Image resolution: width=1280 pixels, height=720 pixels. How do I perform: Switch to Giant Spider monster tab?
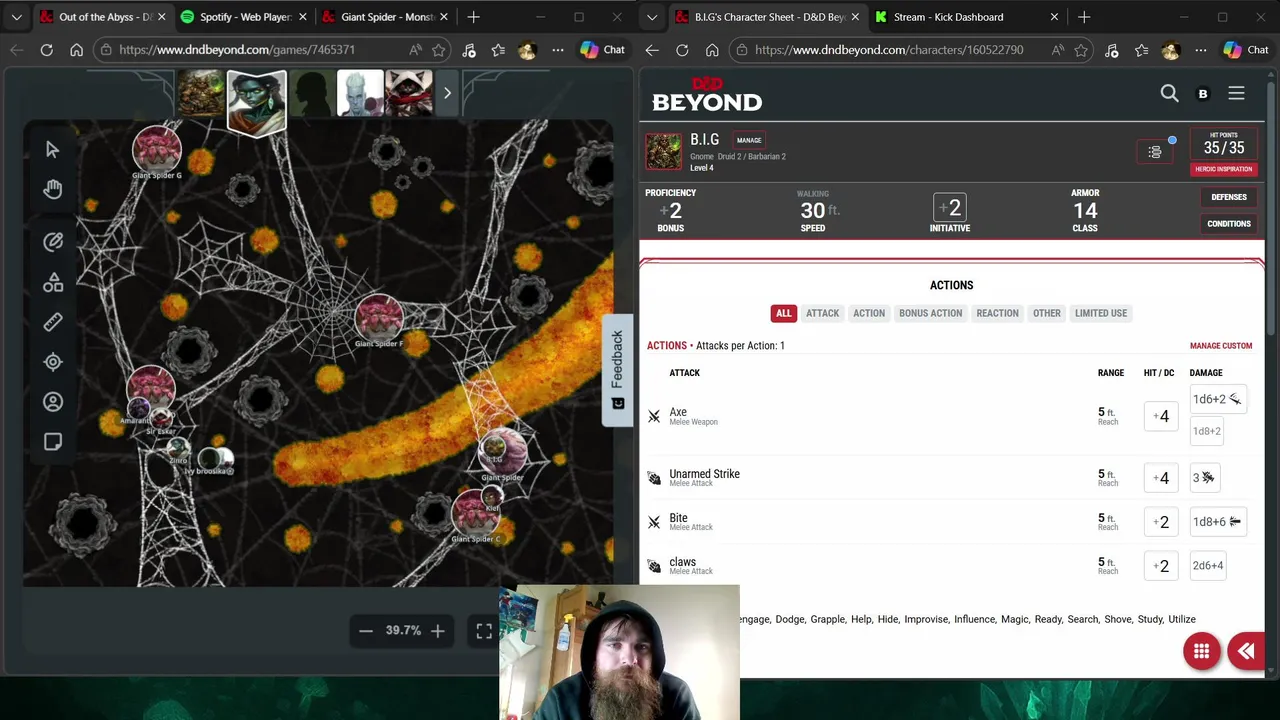(385, 17)
